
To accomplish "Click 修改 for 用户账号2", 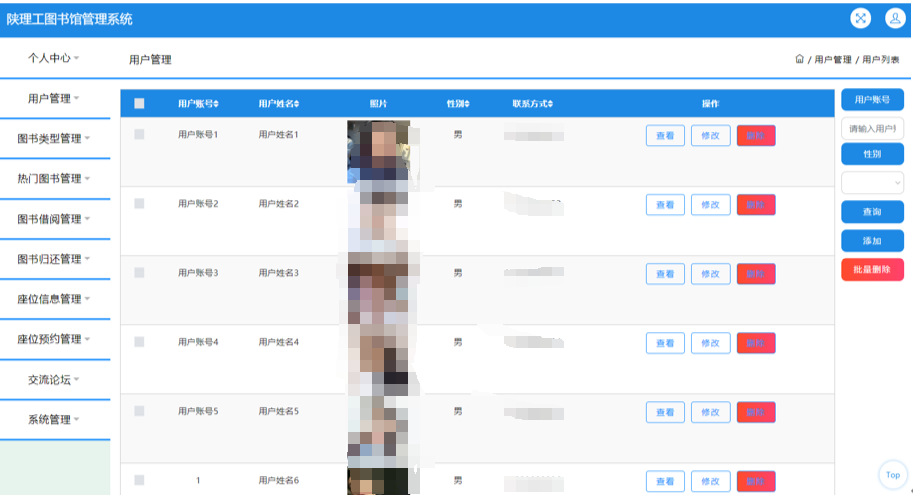I will click(x=710, y=205).
